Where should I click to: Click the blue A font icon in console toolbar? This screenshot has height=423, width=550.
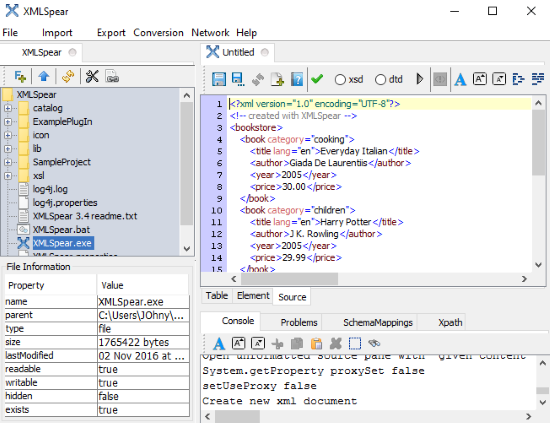click(x=219, y=344)
